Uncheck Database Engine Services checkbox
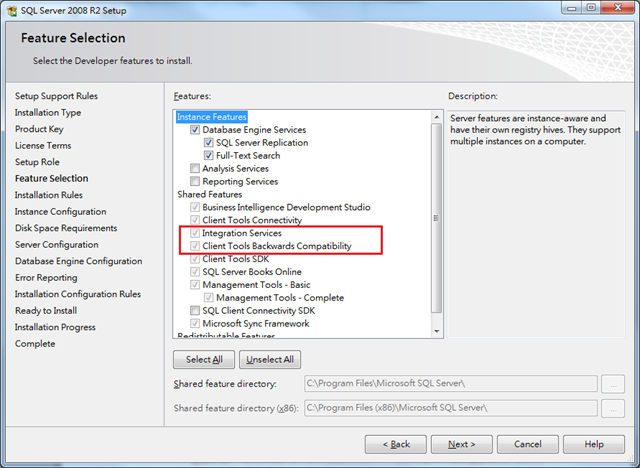640x468 pixels. point(195,130)
